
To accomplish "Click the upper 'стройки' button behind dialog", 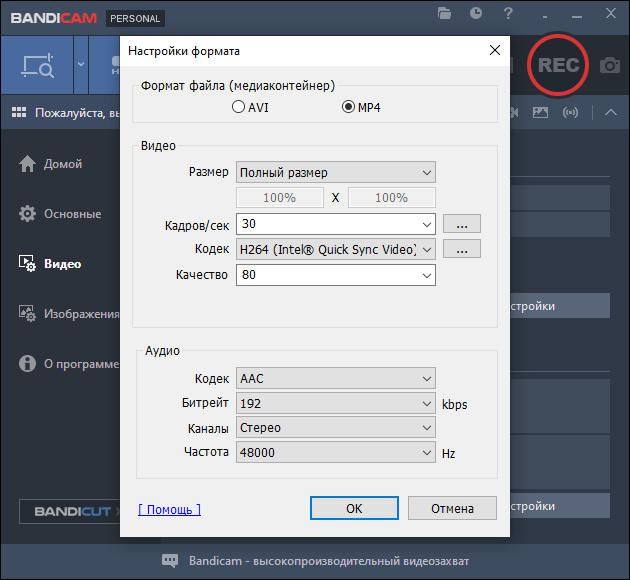I will 560,306.
